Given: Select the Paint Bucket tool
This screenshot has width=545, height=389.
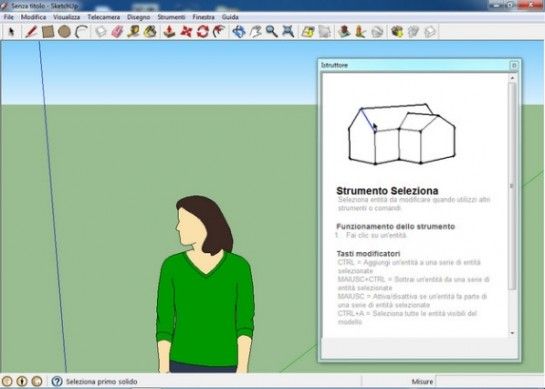Looking at the screenshot, I should pos(150,32).
